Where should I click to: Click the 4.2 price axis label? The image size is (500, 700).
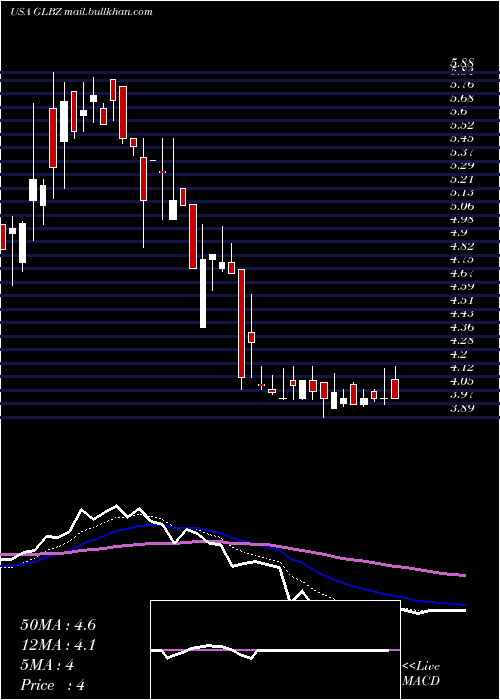pos(459,354)
